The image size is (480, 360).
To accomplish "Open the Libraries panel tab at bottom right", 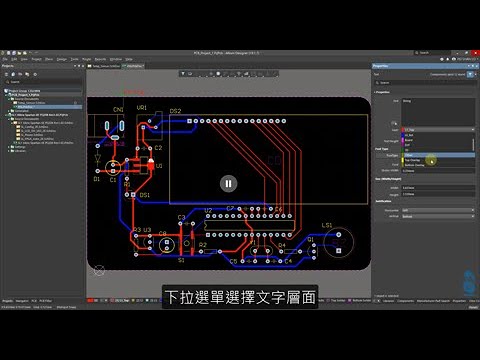I will pyautogui.click(x=388, y=301).
